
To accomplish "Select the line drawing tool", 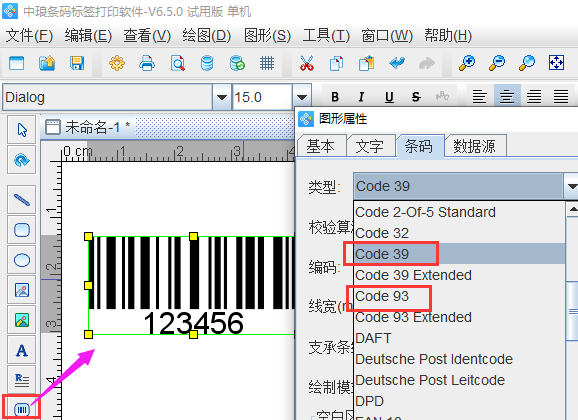I will click(22, 199).
